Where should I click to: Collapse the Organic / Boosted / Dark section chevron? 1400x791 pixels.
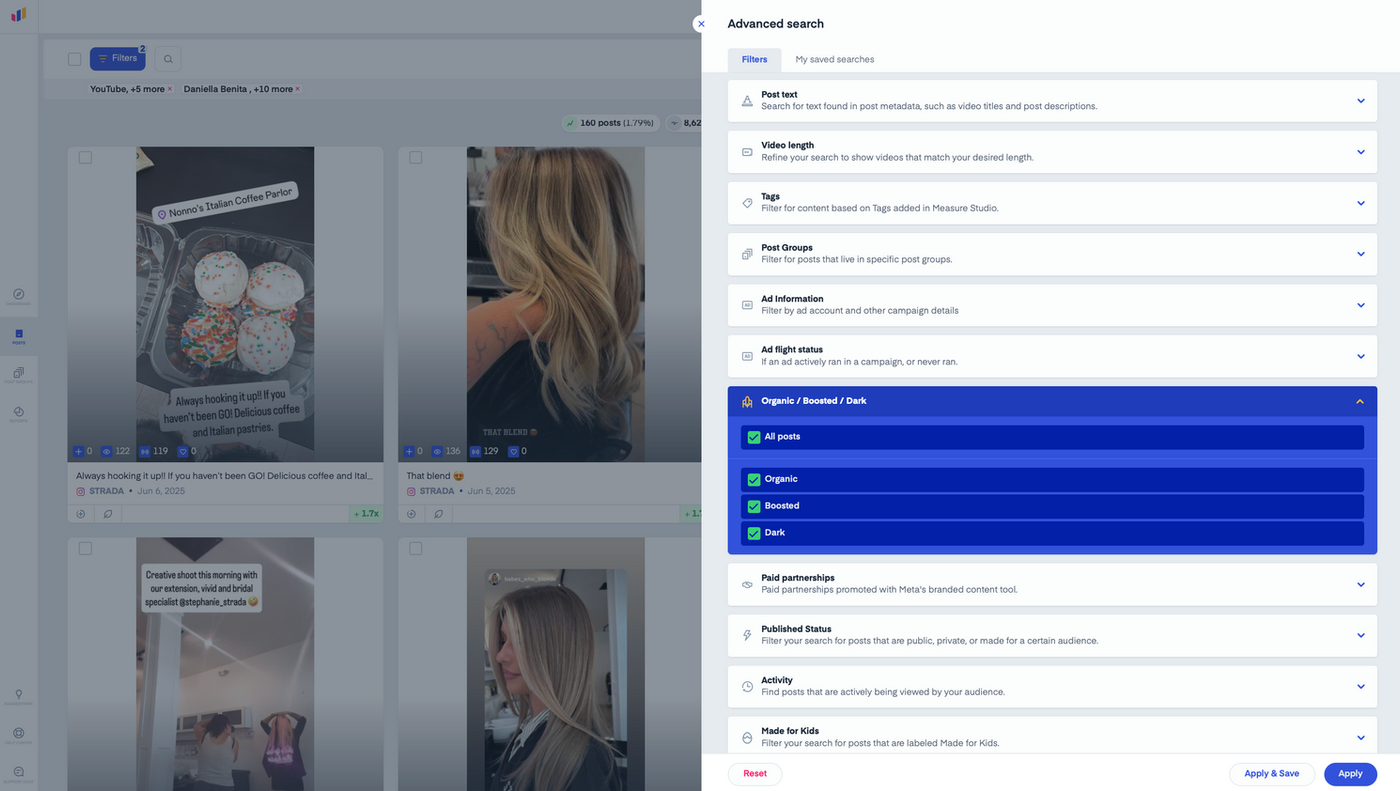1360,401
